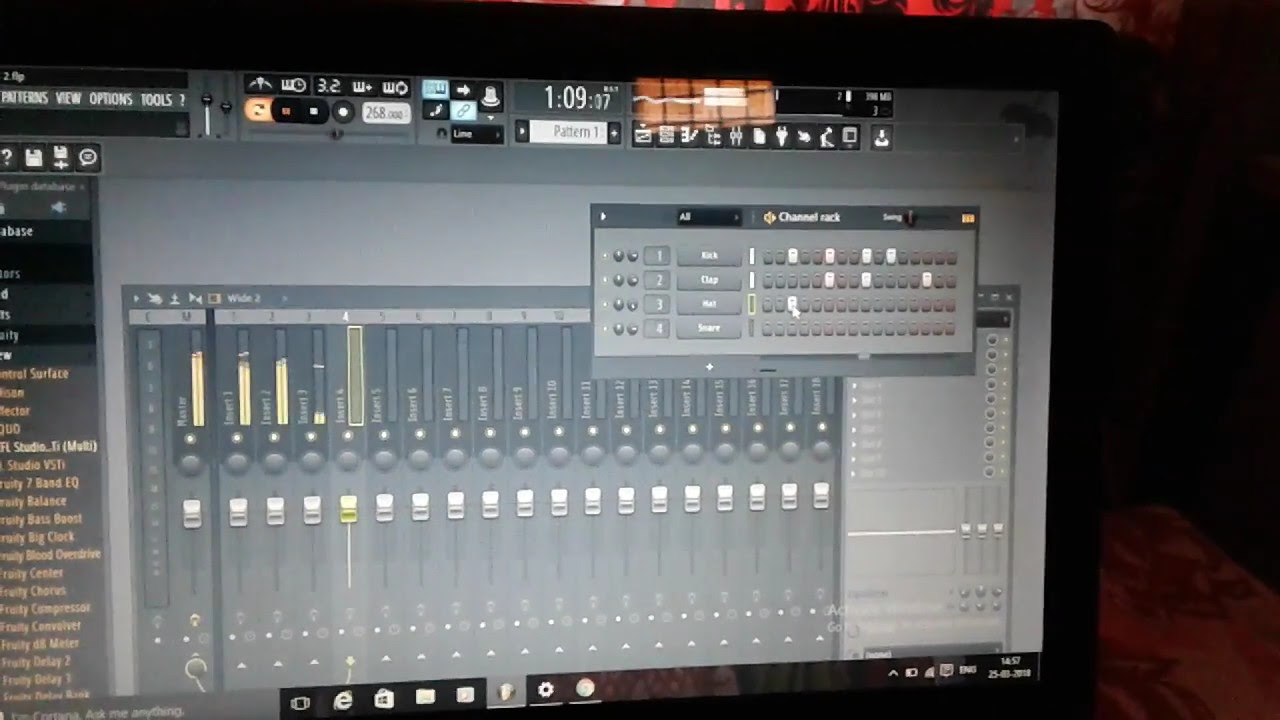Click the 1:09:07 time display
Image resolution: width=1280 pixels, height=720 pixels.
point(577,98)
